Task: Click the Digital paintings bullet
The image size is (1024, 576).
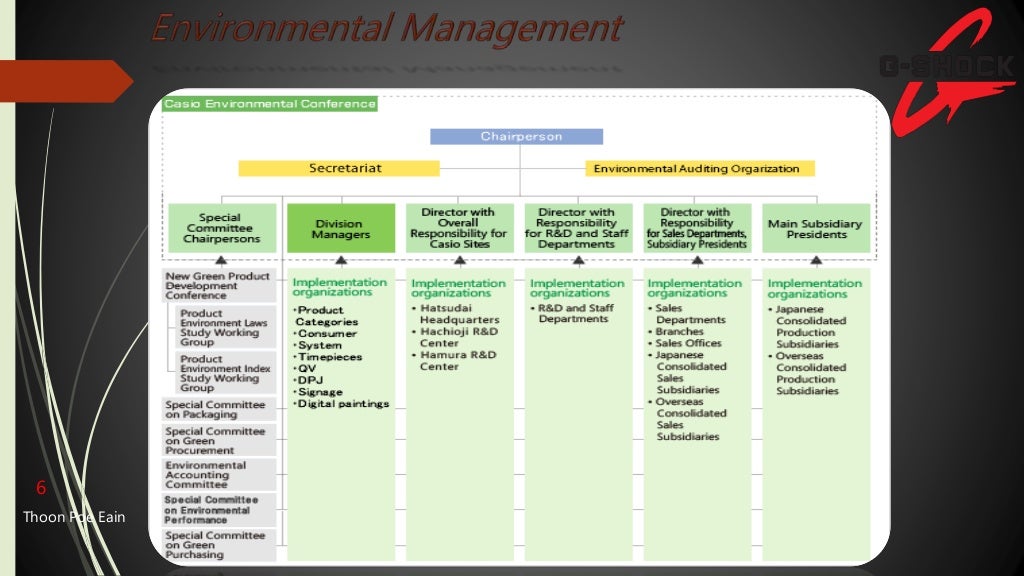Action: (x=341, y=404)
